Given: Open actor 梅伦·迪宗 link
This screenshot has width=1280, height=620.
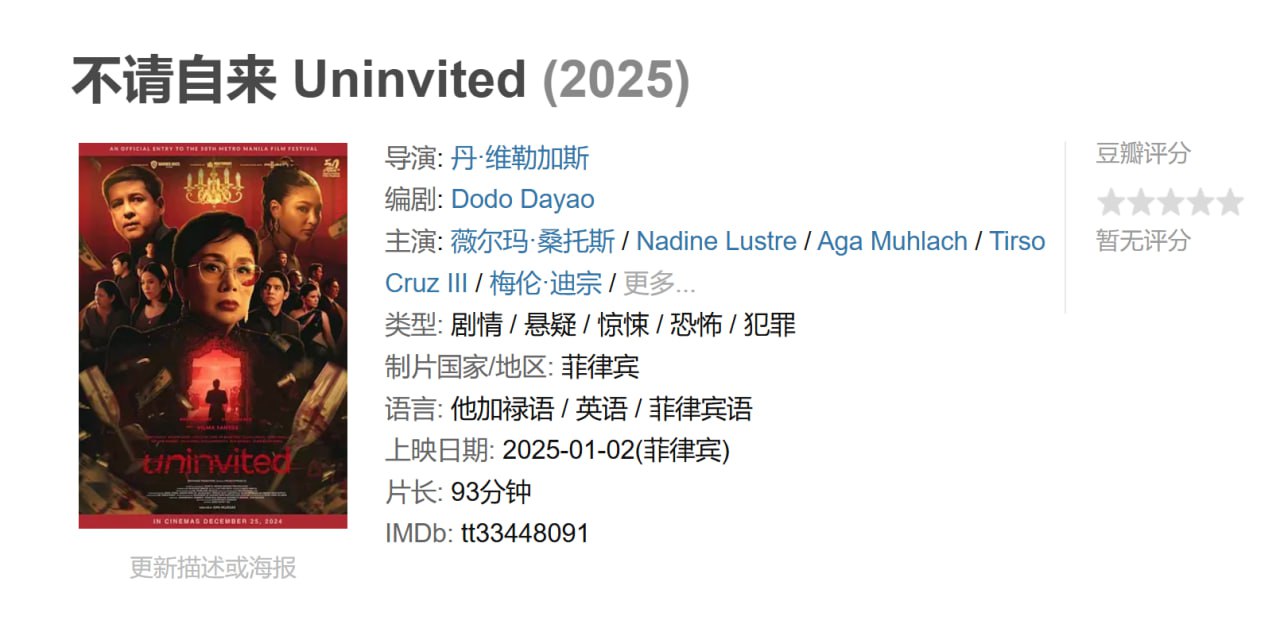Looking at the screenshot, I should 545,283.
